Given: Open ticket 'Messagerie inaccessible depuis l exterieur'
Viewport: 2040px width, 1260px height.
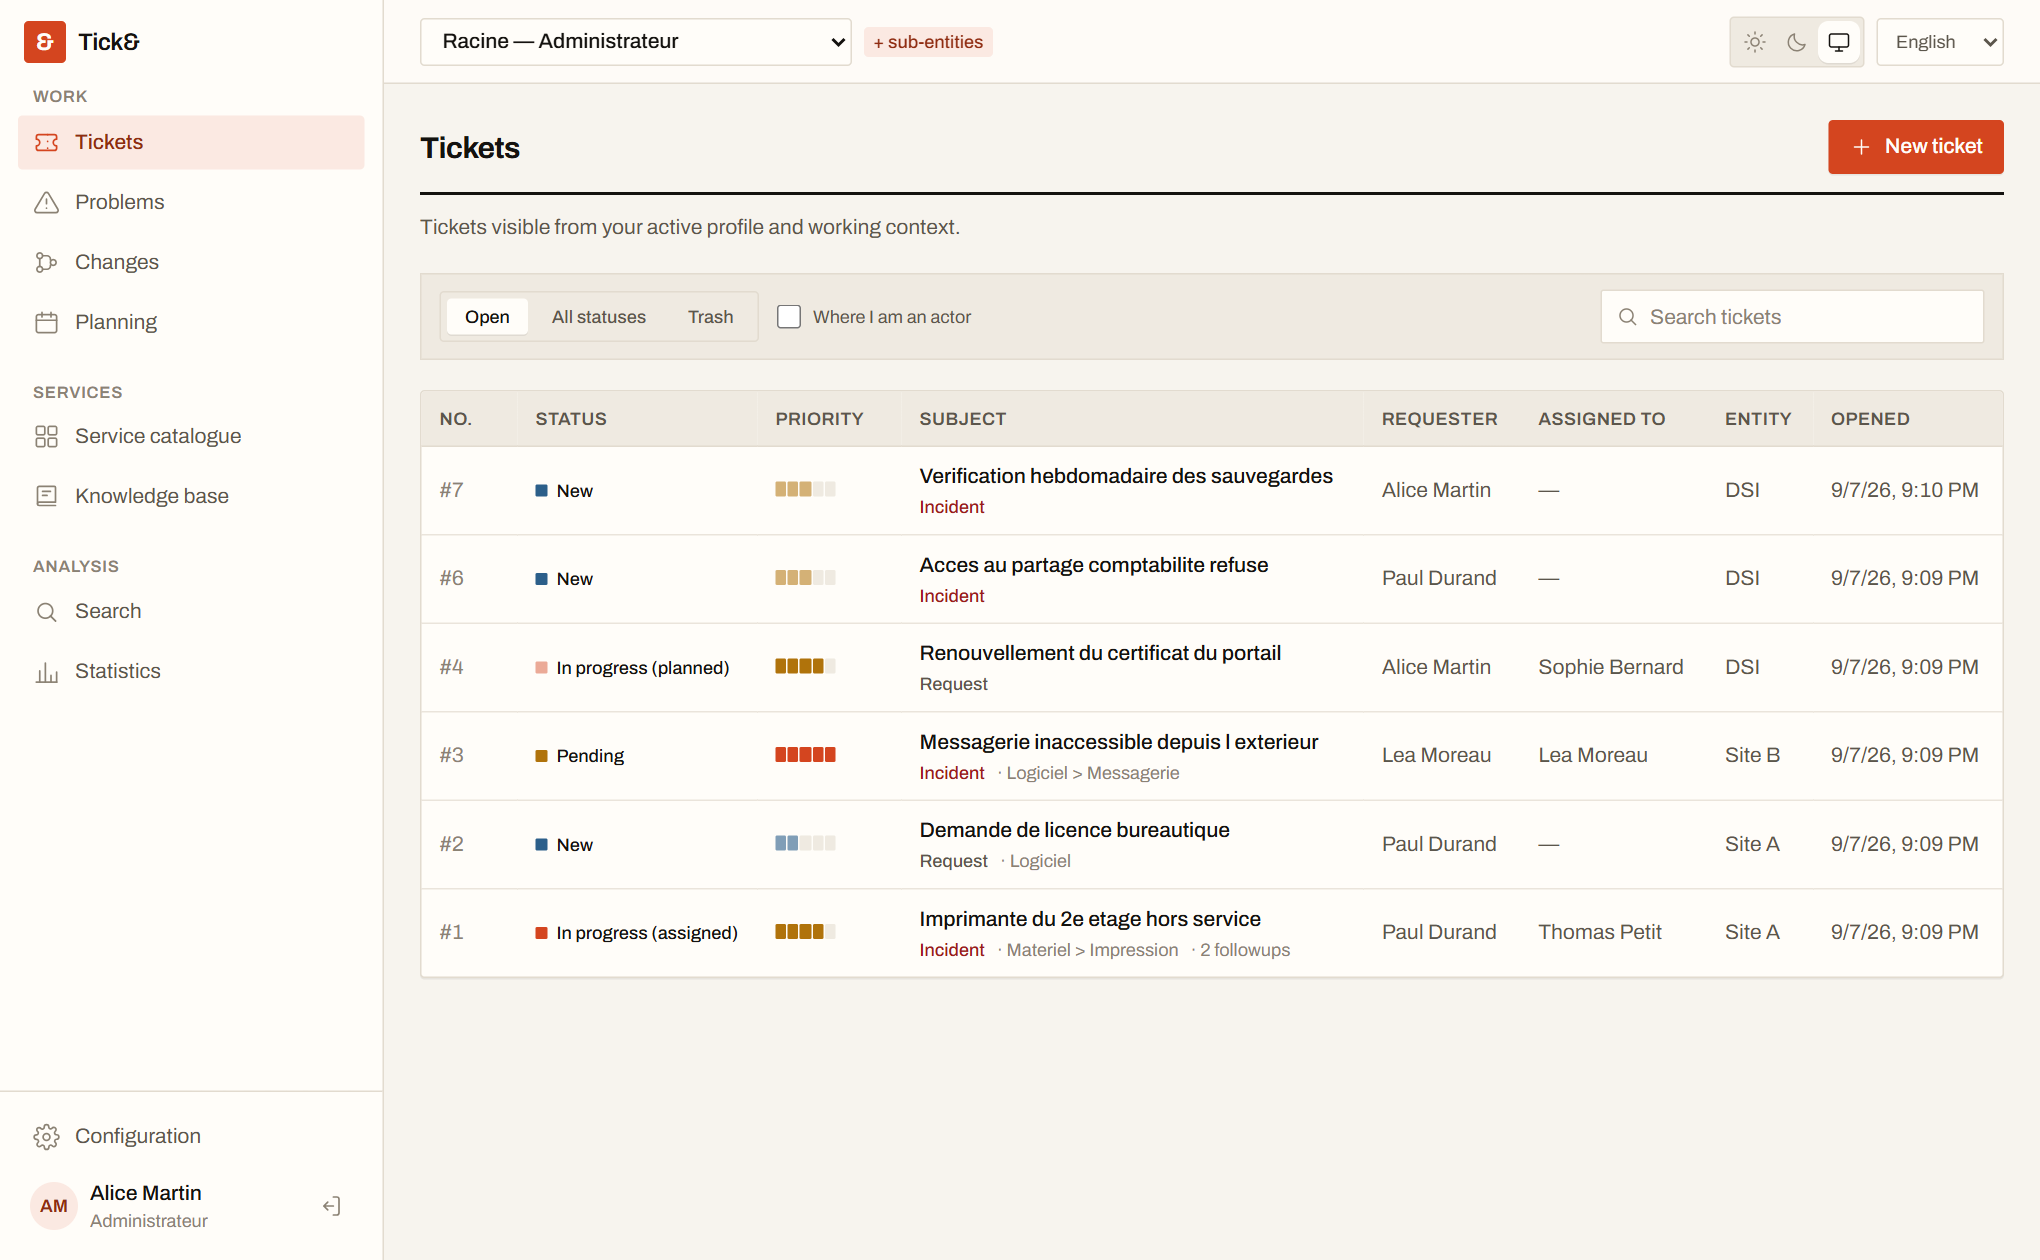Looking at the screenshot, I should tap(1119, 742).
